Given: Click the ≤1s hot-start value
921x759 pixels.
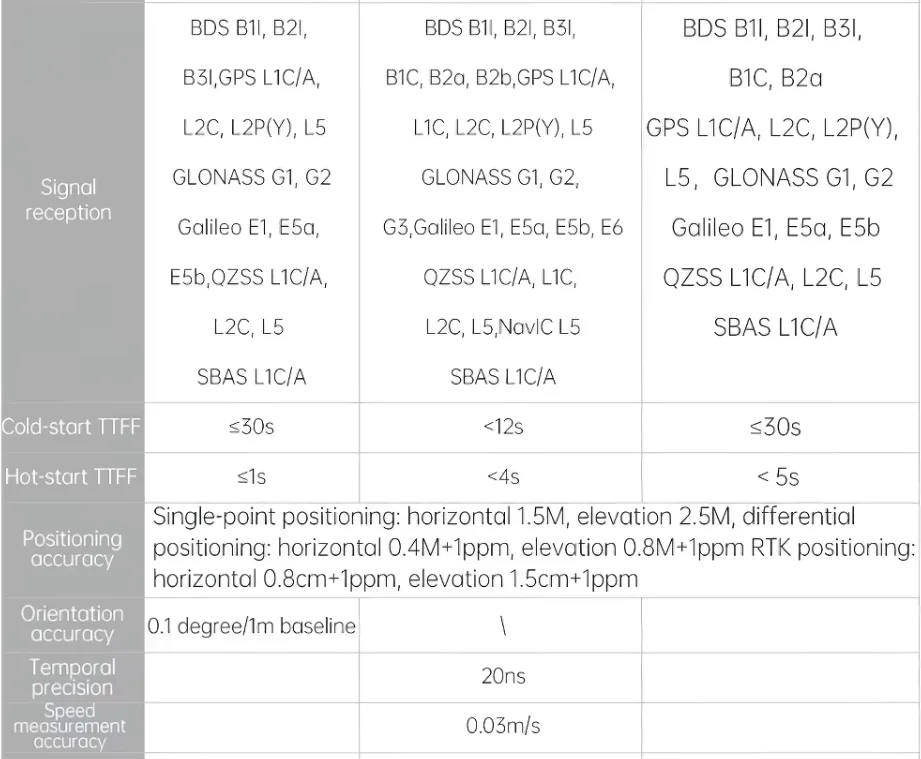Looking at the screenshot, I should coord(252,476).
